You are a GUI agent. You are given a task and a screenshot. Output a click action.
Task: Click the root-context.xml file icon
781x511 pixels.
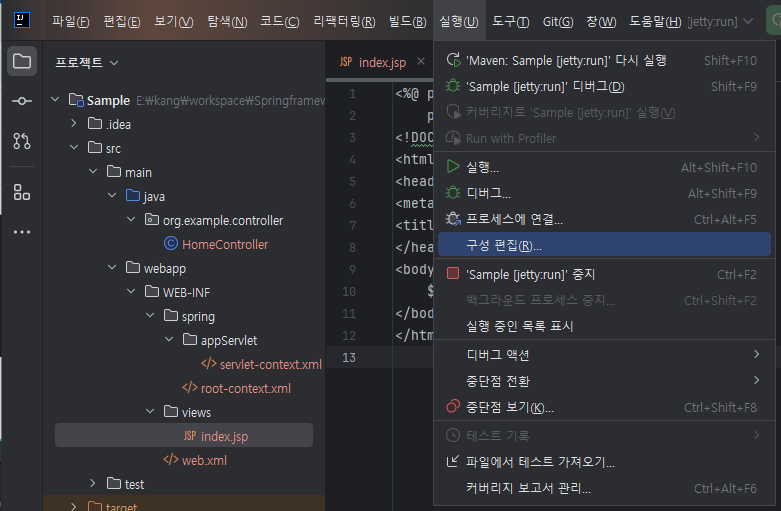190,388
